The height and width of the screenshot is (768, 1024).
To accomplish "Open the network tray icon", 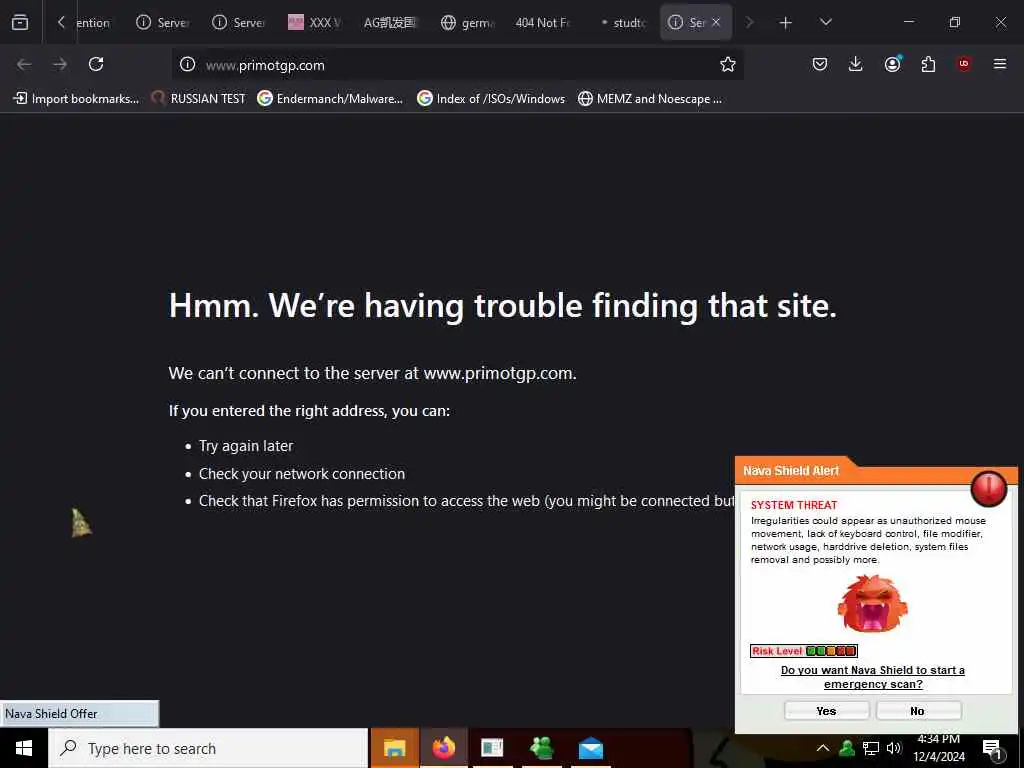I will [x=871, y=748].
